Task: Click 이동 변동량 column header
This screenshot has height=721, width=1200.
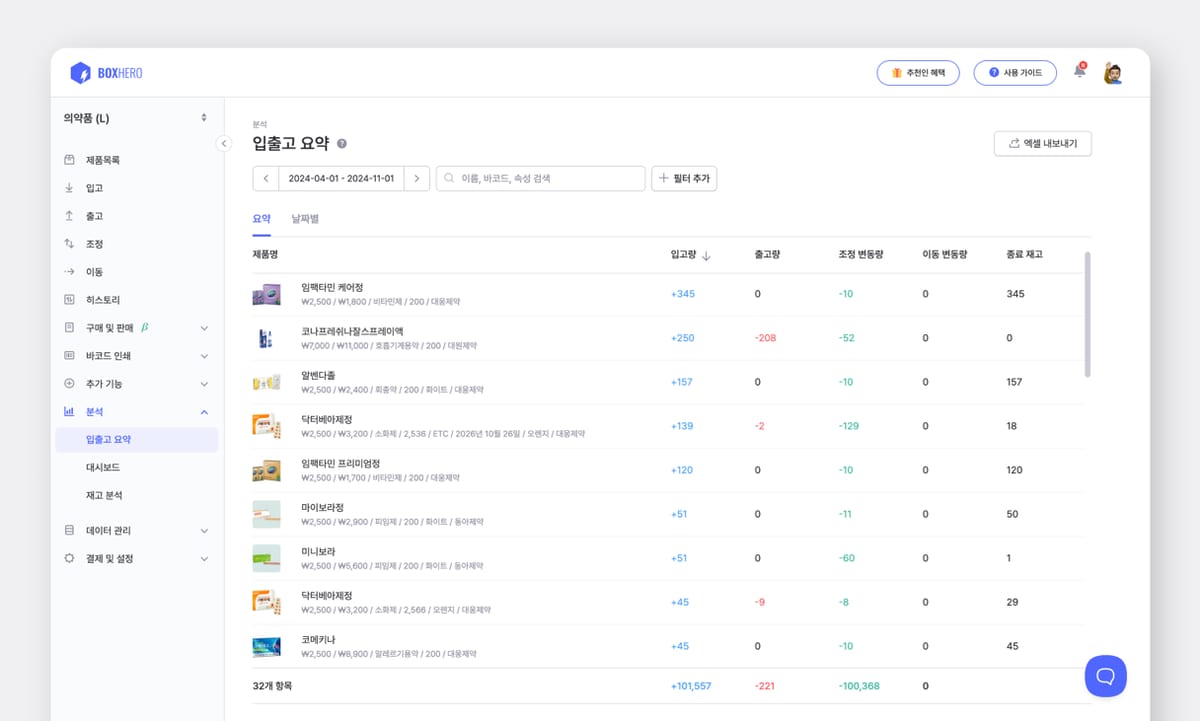Action: pos(944,255)
